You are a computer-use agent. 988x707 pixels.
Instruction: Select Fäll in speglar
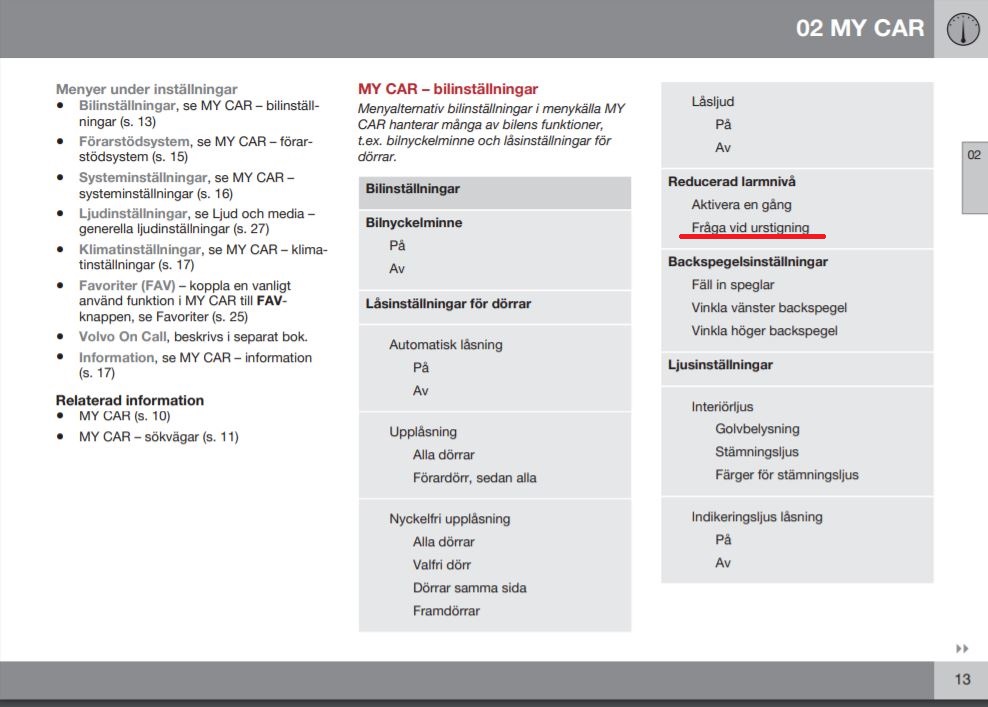click(x=732, y=285)
